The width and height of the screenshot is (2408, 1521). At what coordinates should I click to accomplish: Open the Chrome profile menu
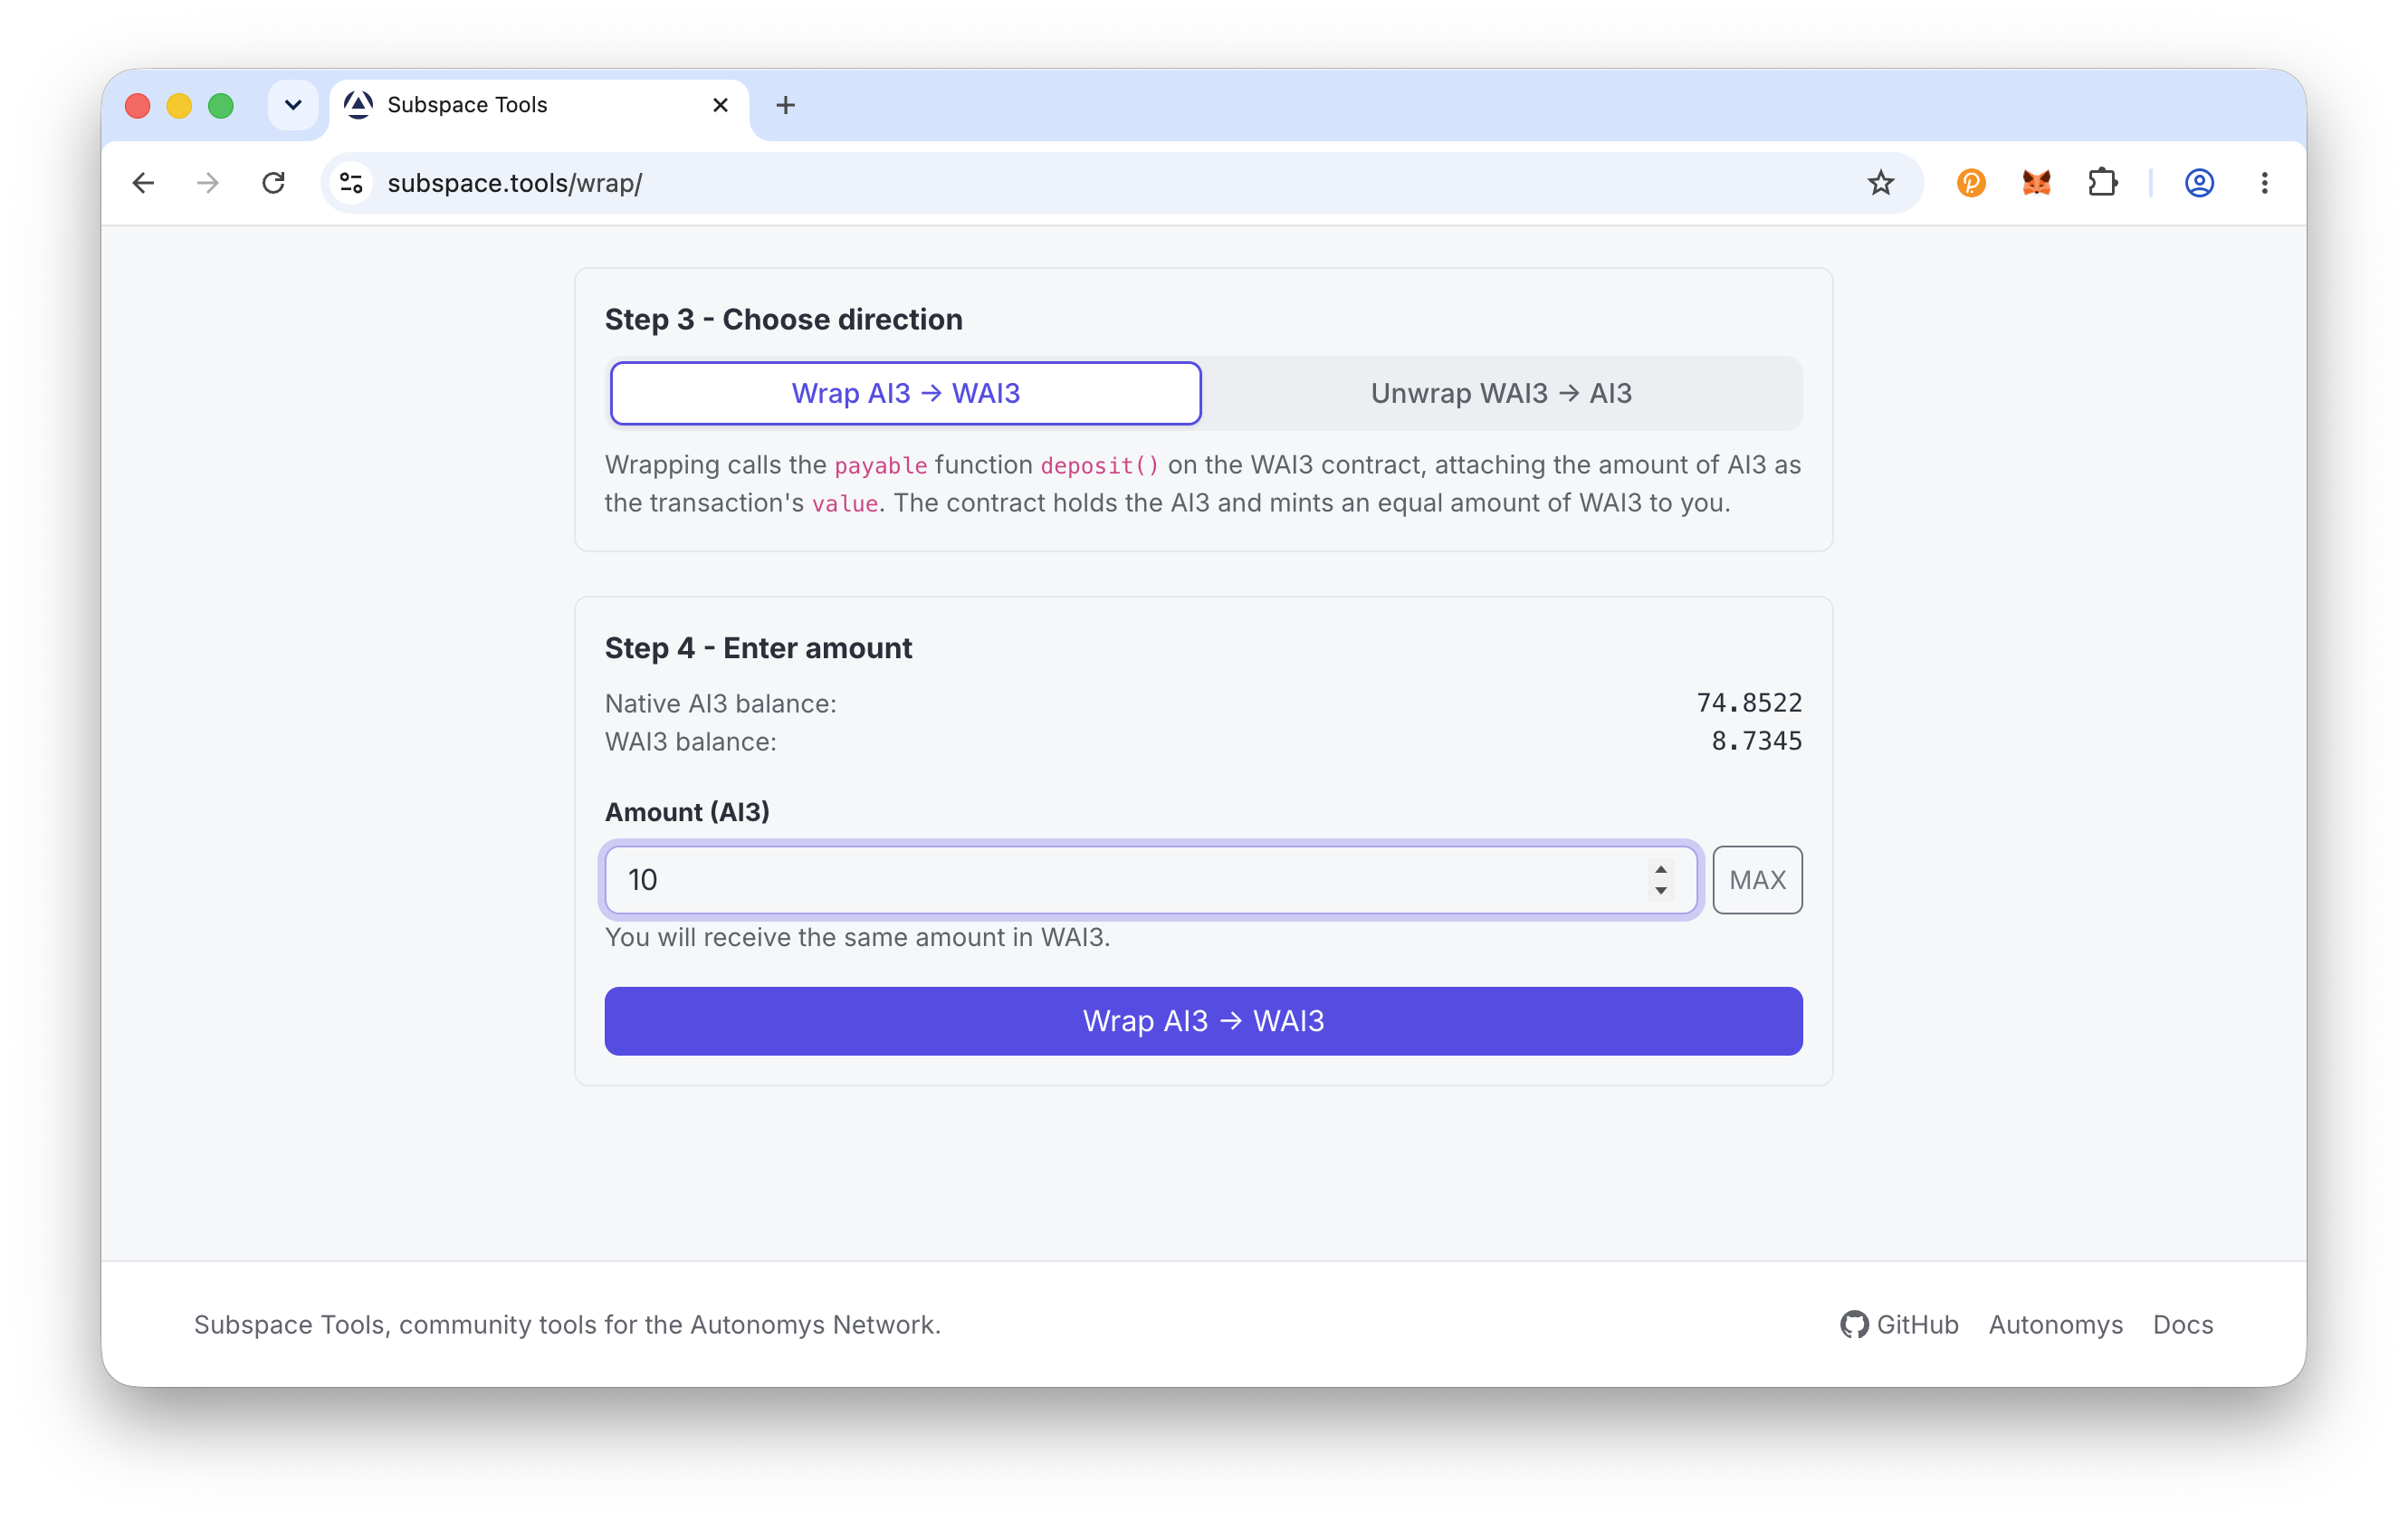(x=2198, y=183)
